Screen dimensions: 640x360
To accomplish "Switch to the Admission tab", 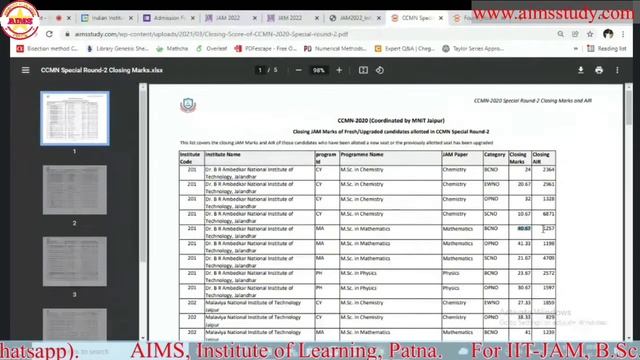I will (x=164, y=18).
